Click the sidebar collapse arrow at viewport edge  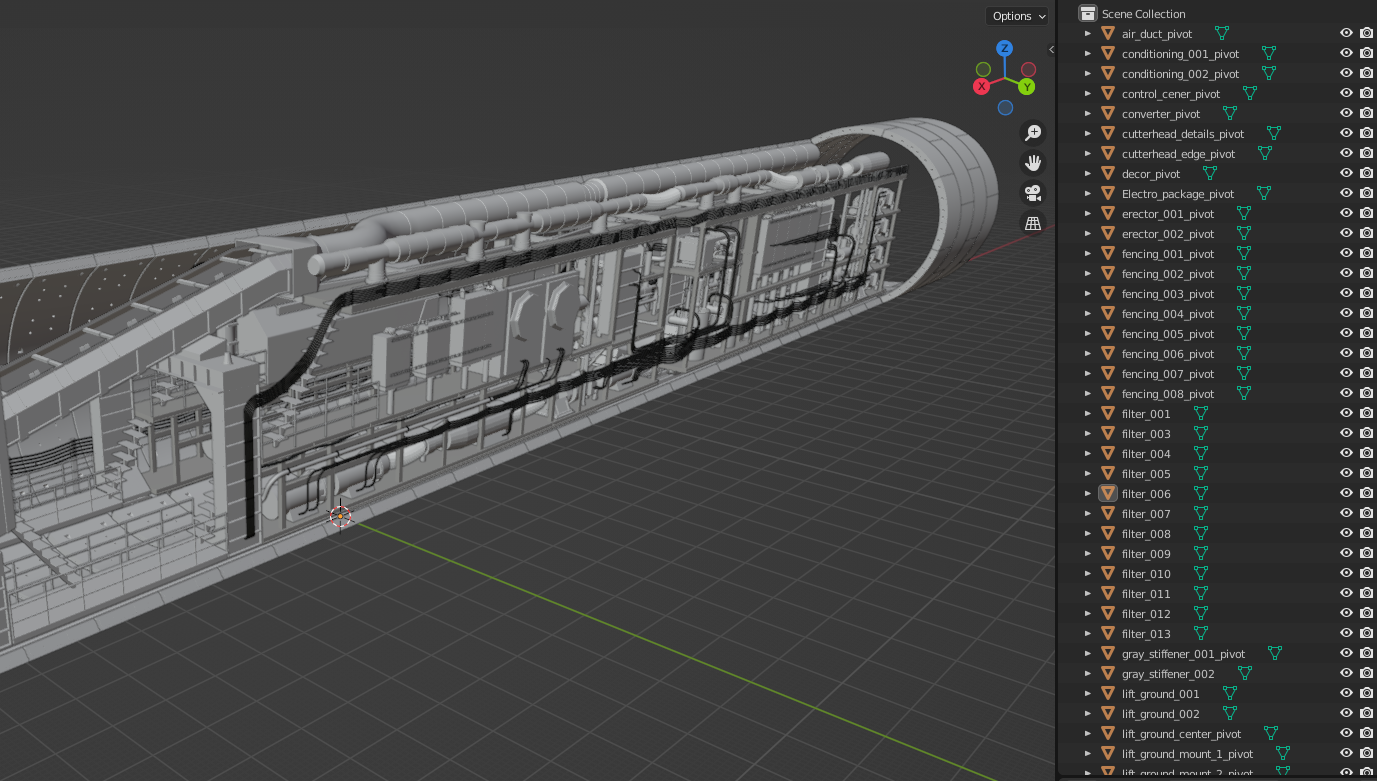point(1051,47)
